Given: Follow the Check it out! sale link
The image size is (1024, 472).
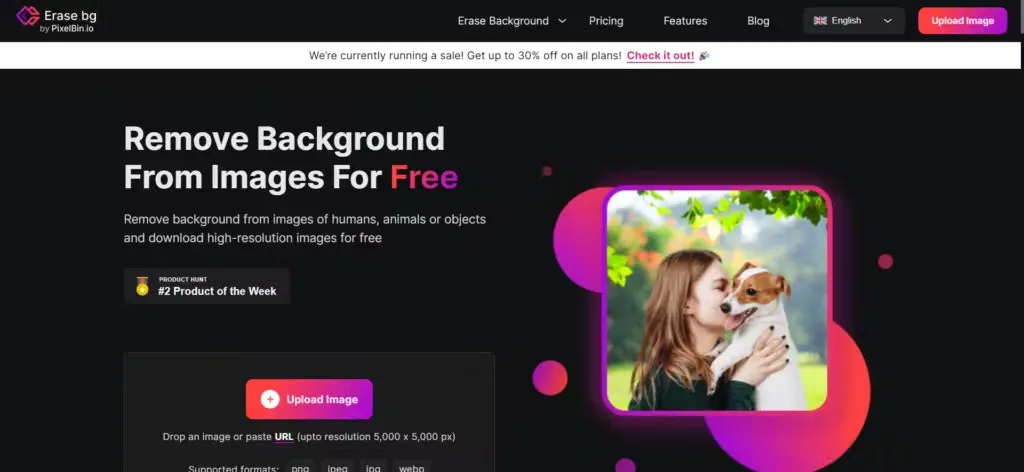Looking at the screenshot, I should [660, 56].
